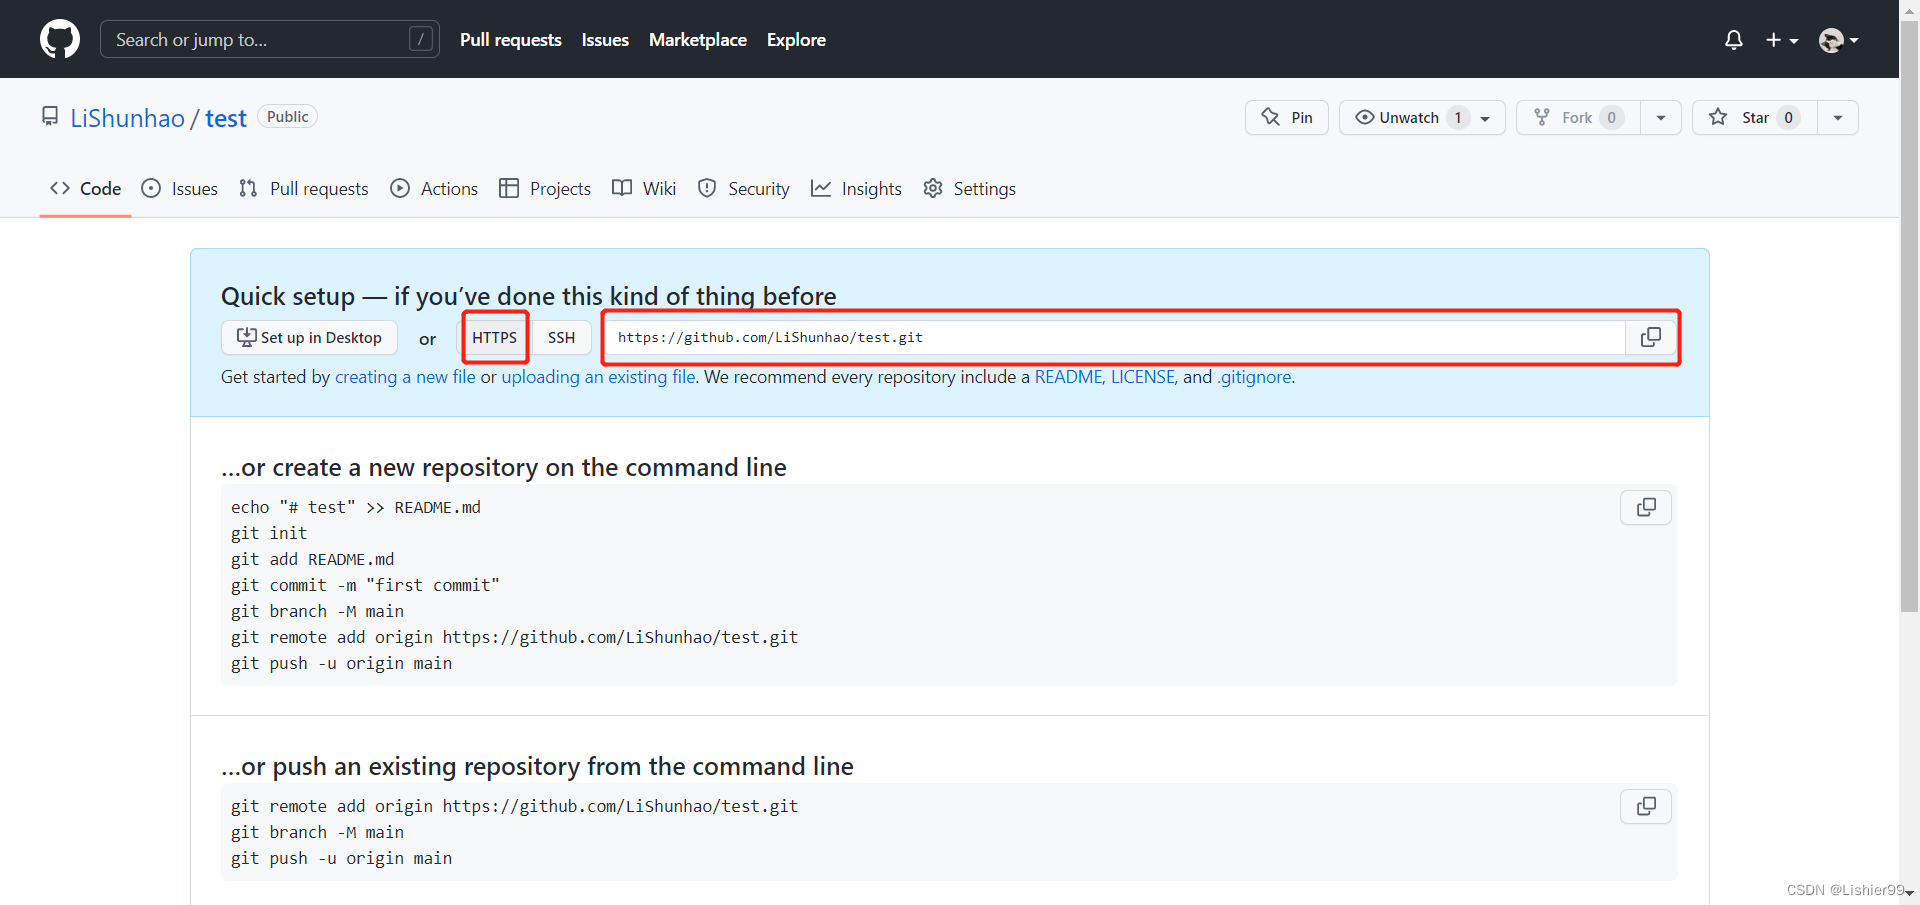This screenshot has width=1920, height=905.
Task: Copy the push existing repository commands
Action: click(x=1646, y=806)
